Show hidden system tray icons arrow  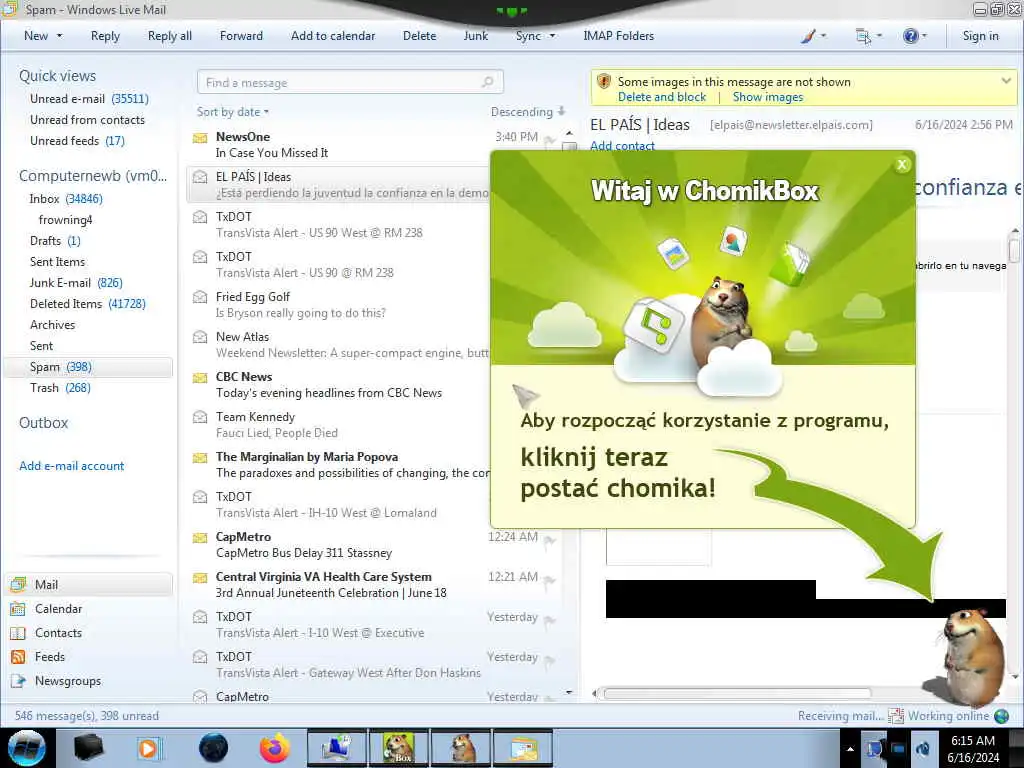point(850,749)
